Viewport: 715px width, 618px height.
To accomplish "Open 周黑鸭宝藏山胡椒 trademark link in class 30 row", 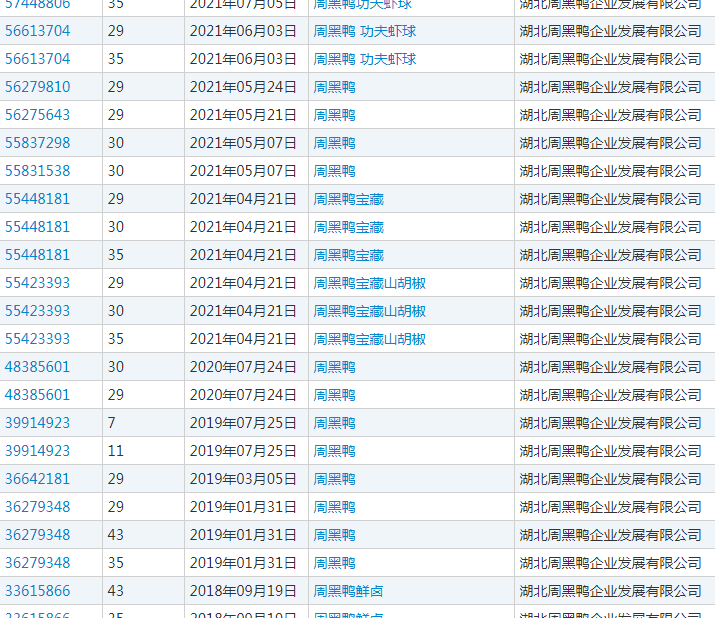I will pyautogui.click(x=369, y=311).
